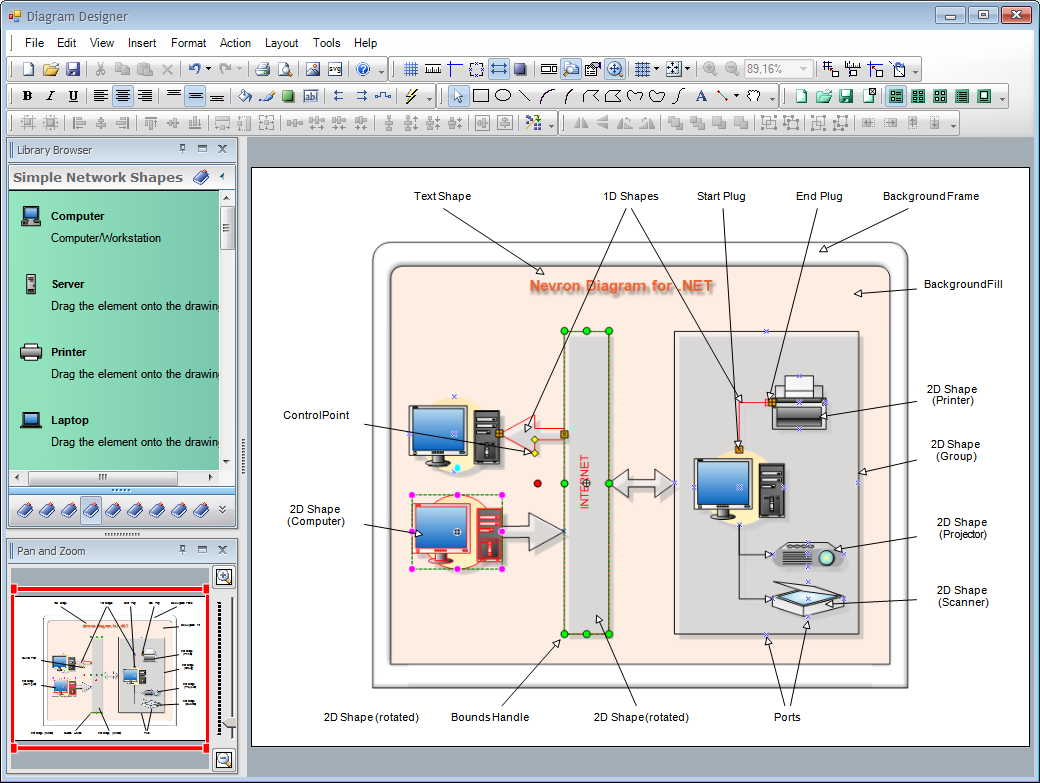Click the zoom in magnifier on toolbar

click(710, 69)
